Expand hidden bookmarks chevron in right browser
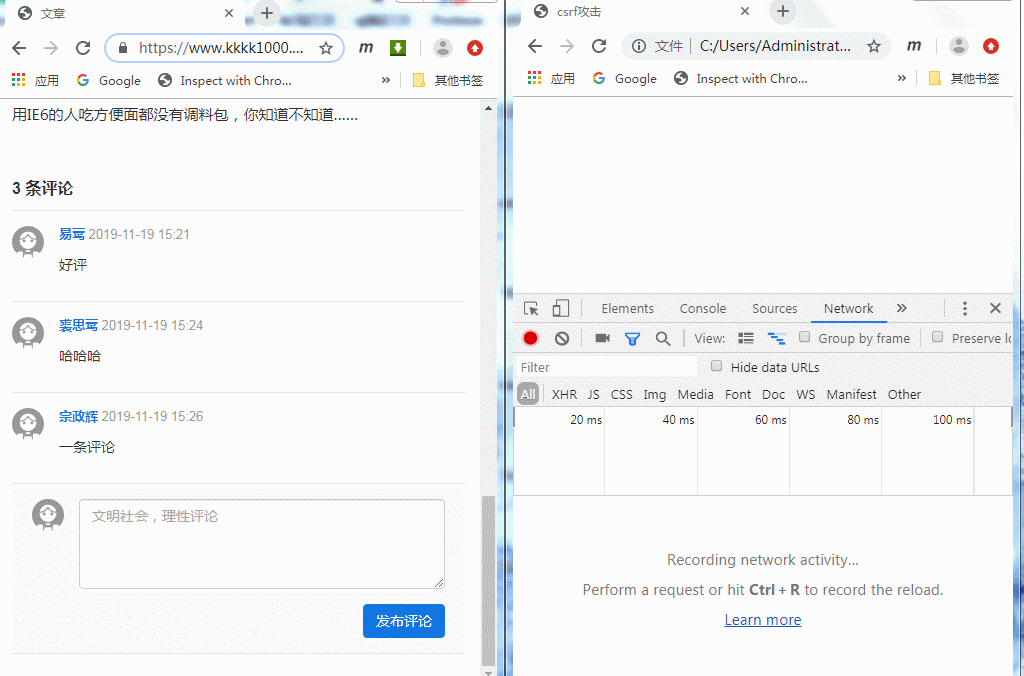 [901, 78]
